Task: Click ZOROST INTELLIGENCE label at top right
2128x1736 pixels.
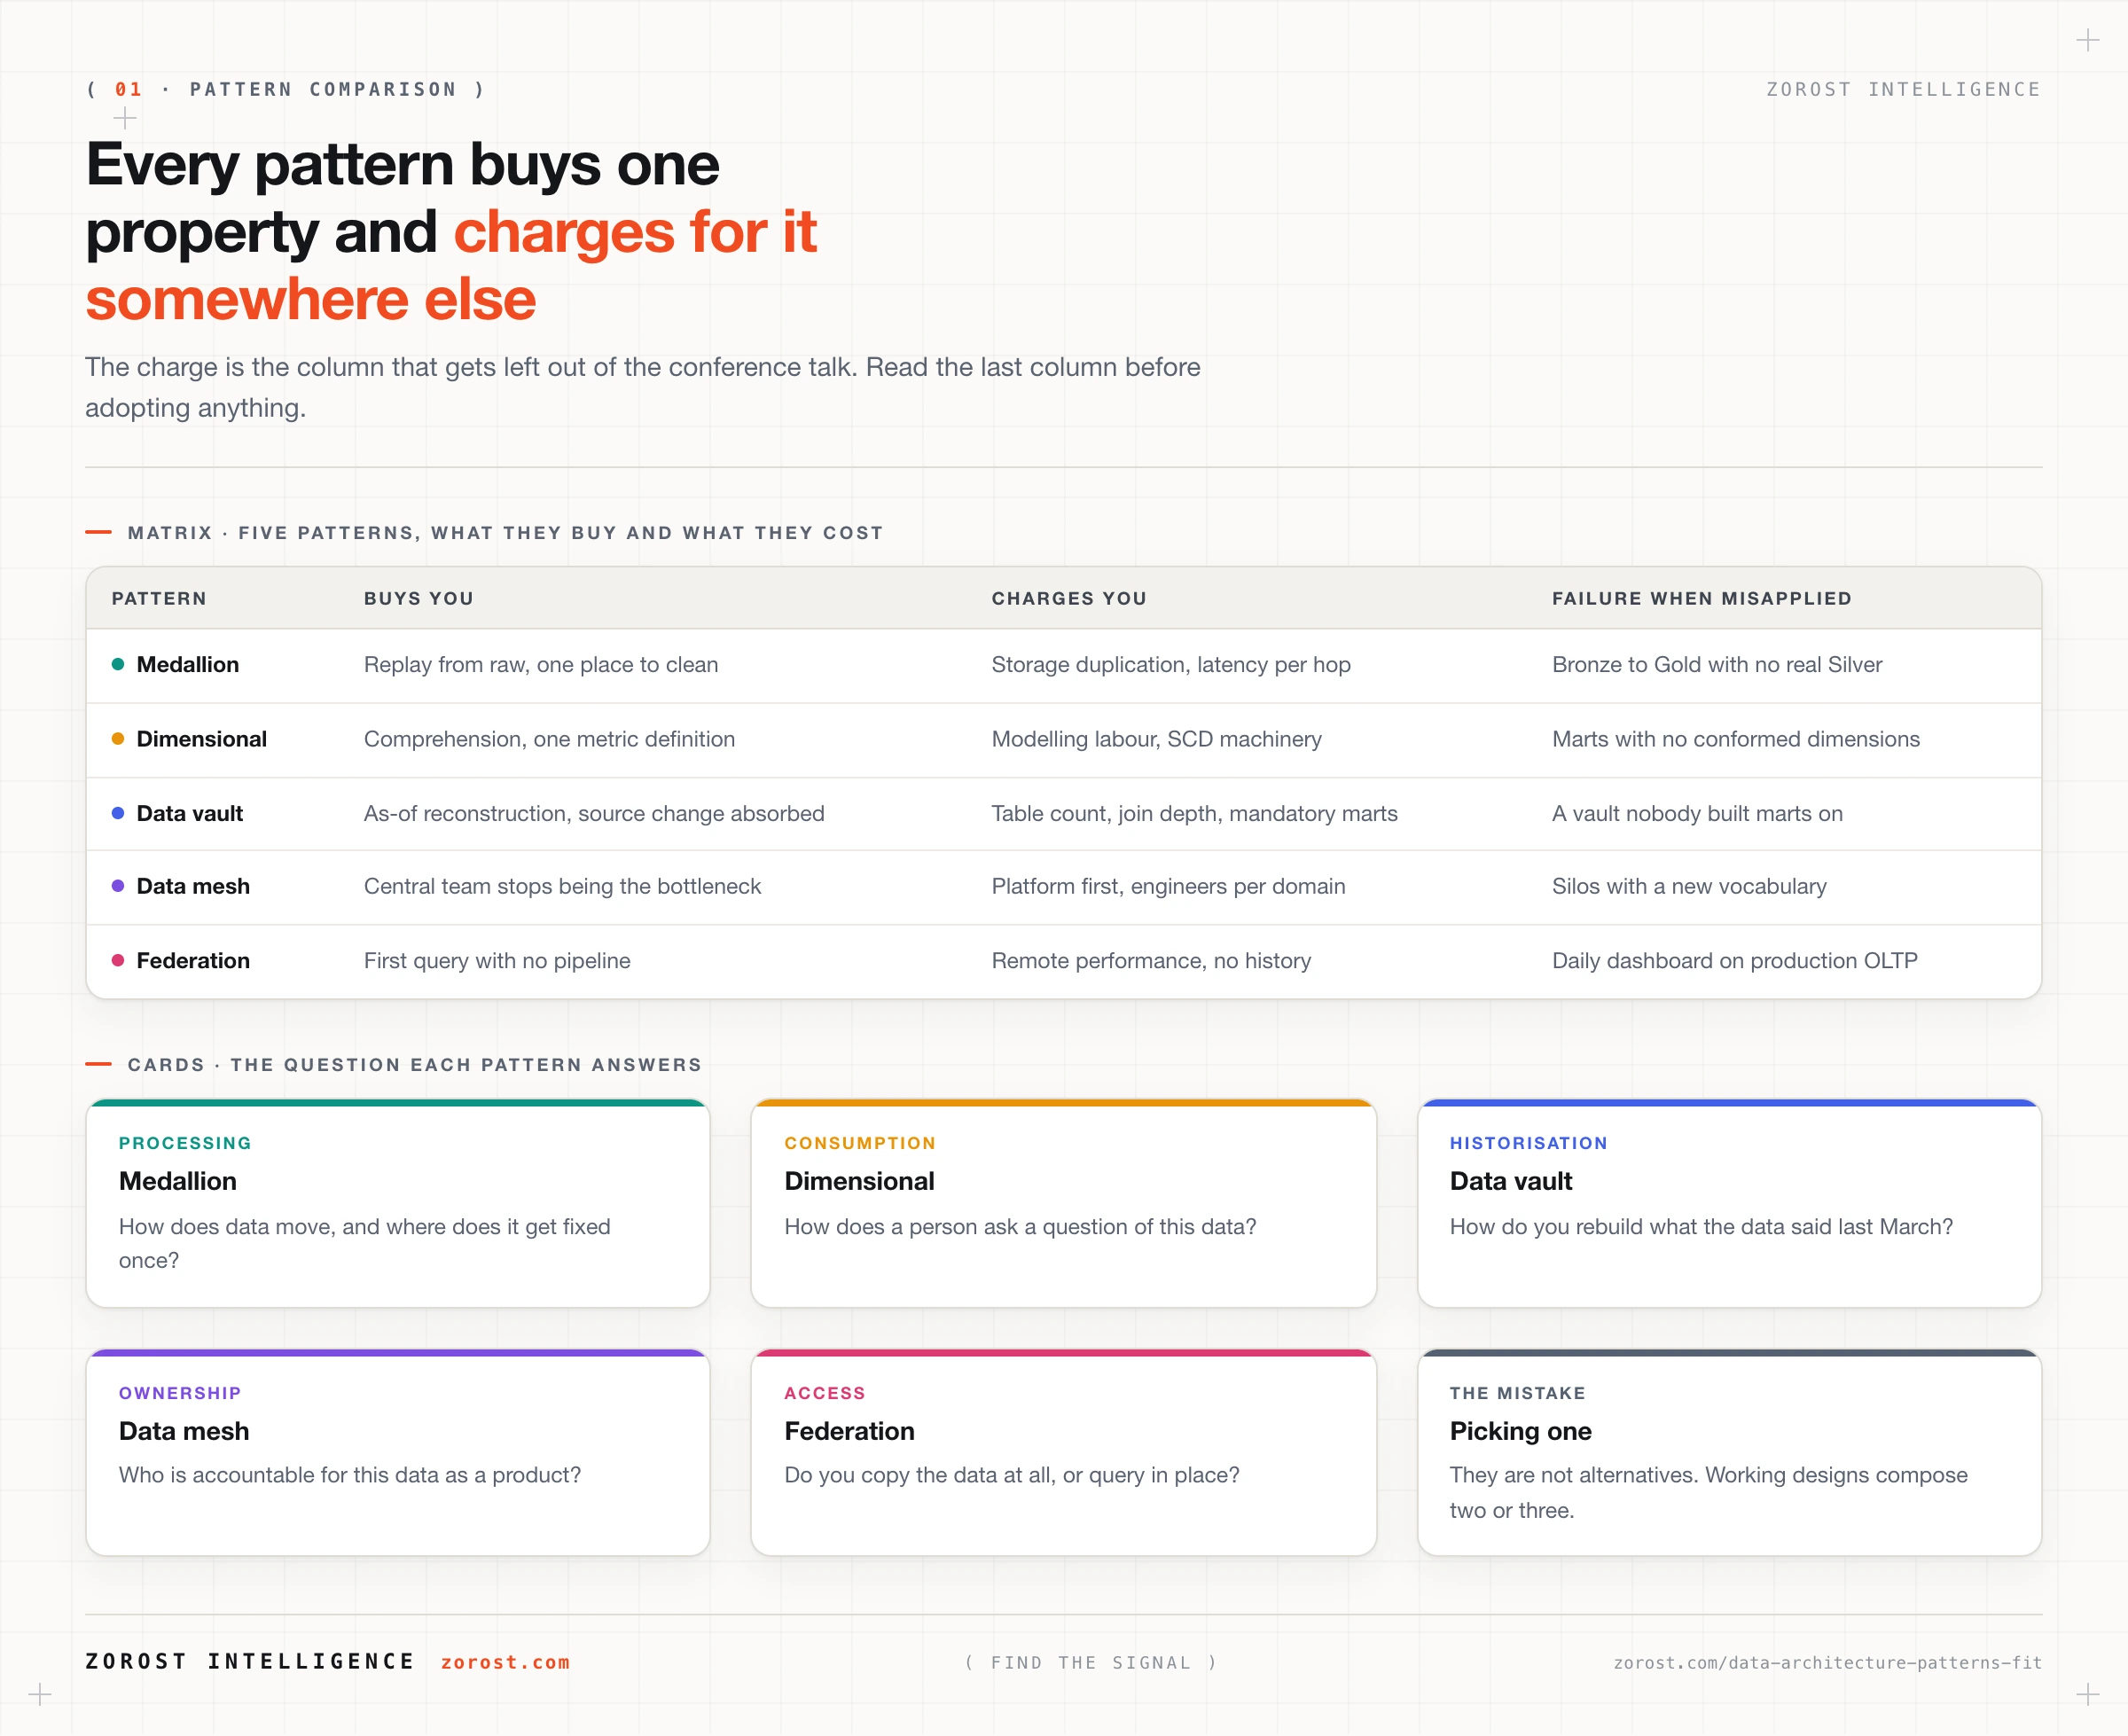Action: coord(1903,89)
